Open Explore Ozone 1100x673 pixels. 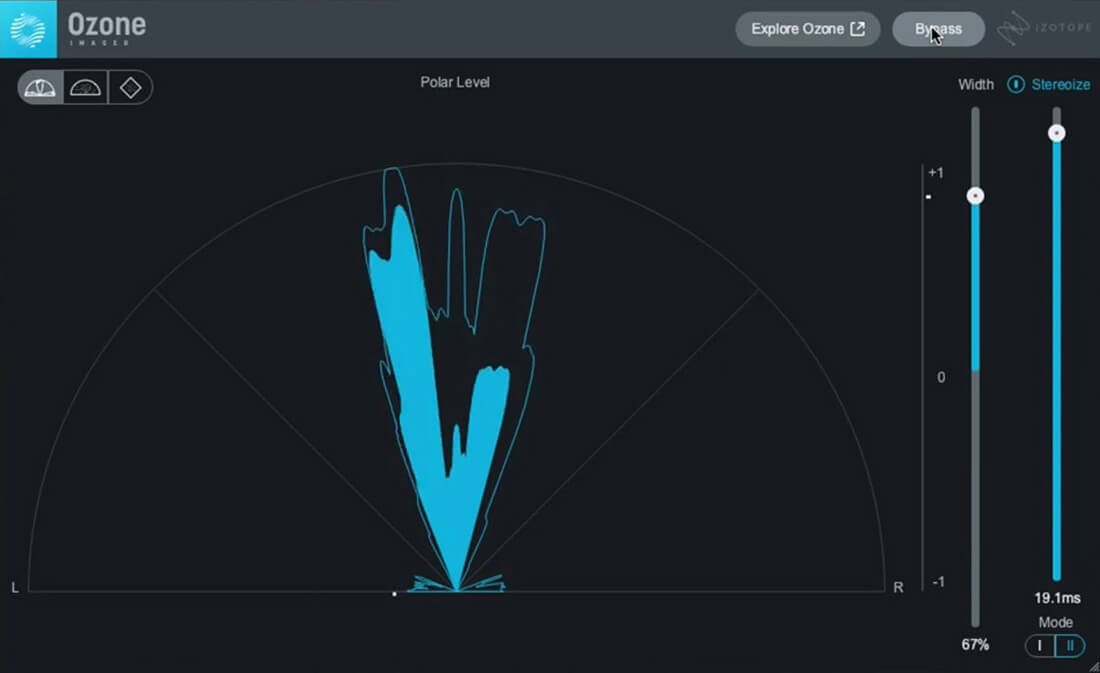pos(807,28)
